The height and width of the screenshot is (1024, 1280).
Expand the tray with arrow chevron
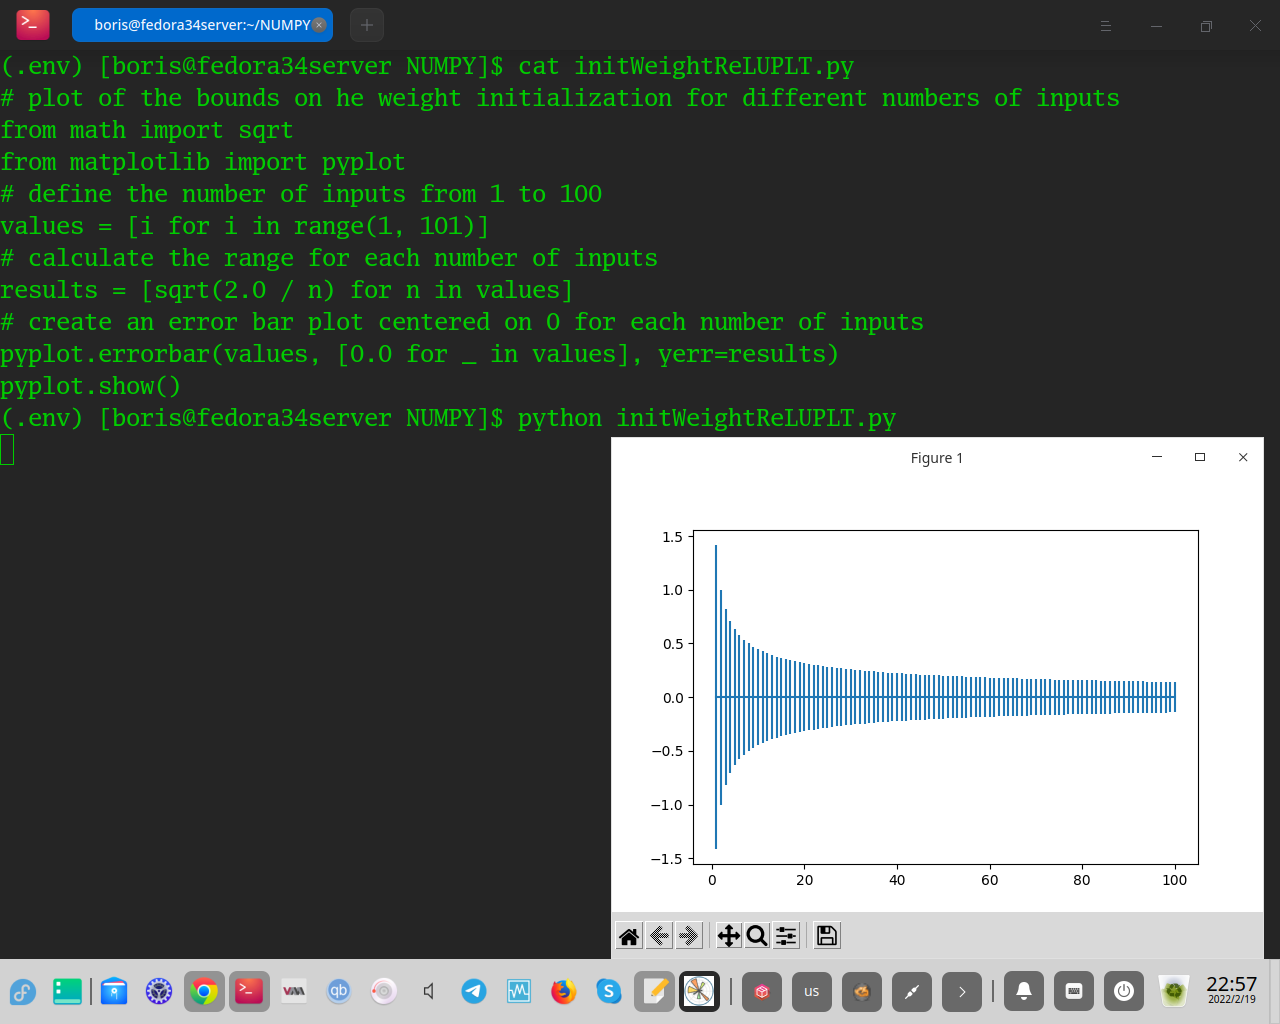point(962,992)
